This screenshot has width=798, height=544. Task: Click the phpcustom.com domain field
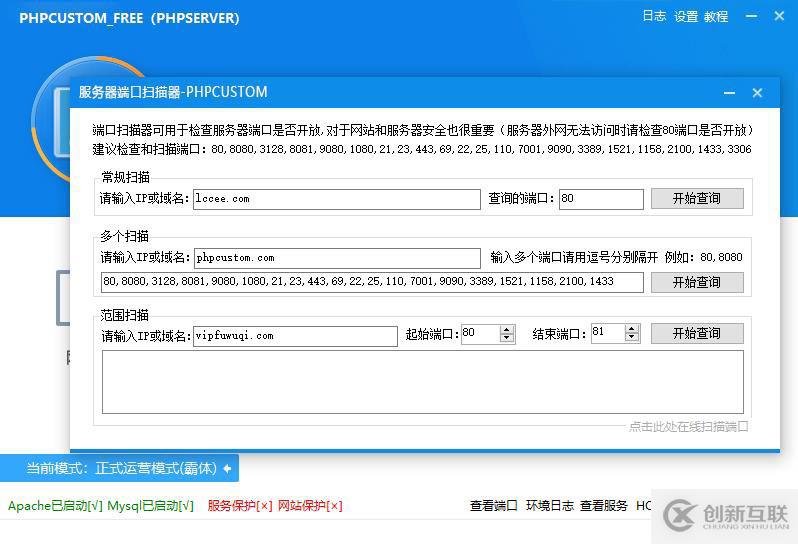pos(337,258)
